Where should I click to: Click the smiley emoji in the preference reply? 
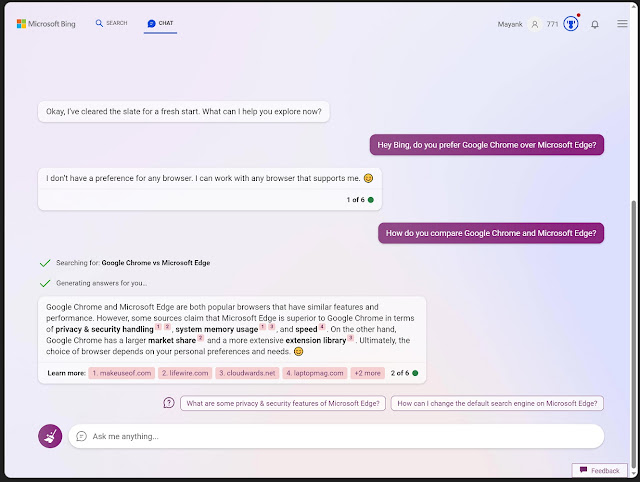tap(368, 178)
